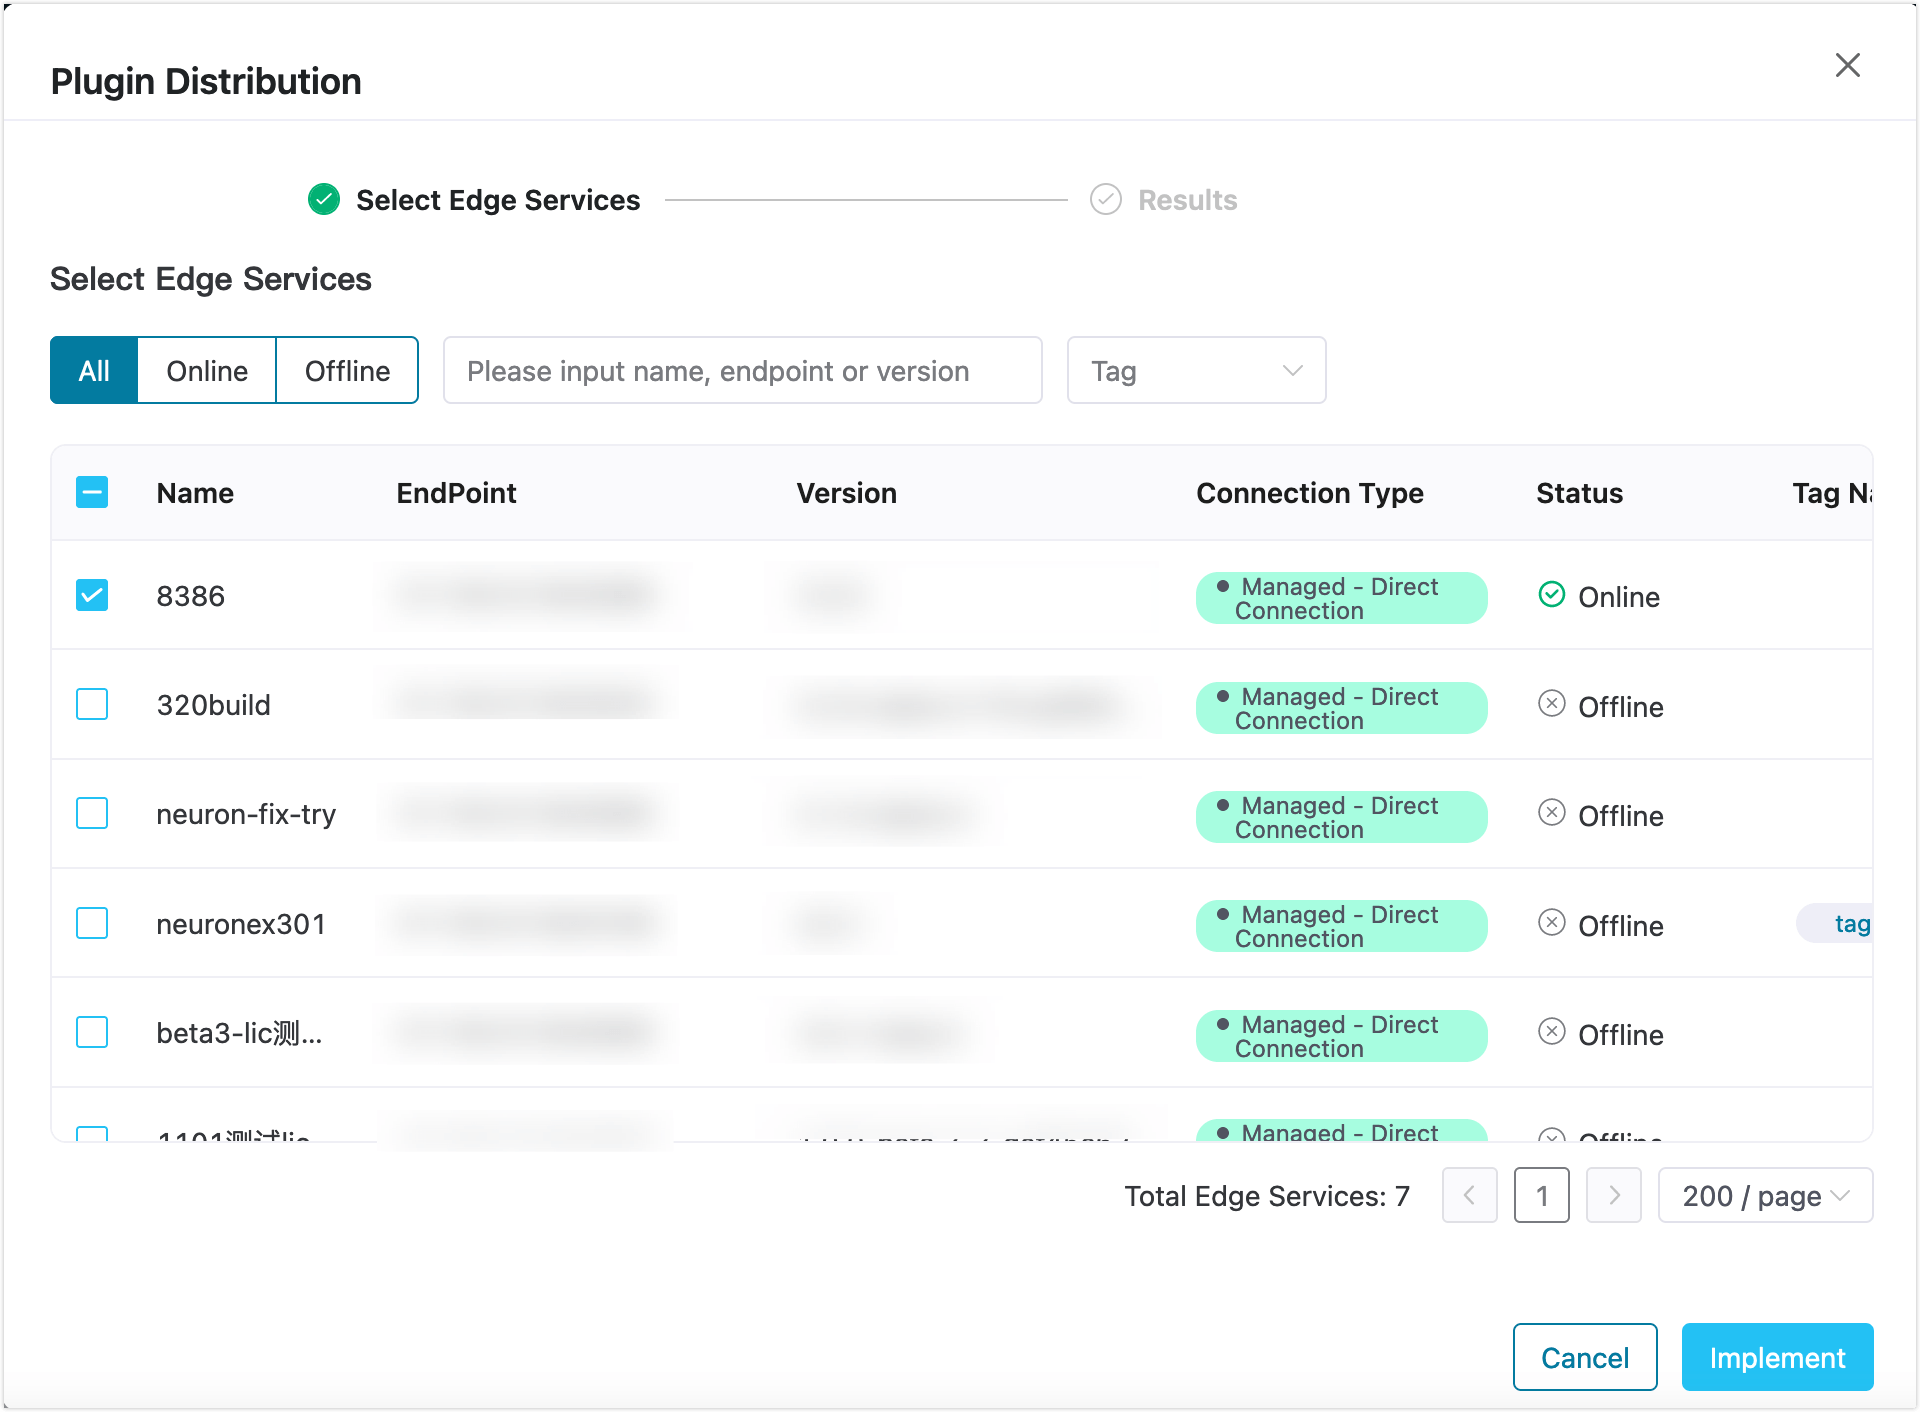Switch to the Offline filter tab
The width and height of the screenshot is (1920, 1412).
coord(347,371)
